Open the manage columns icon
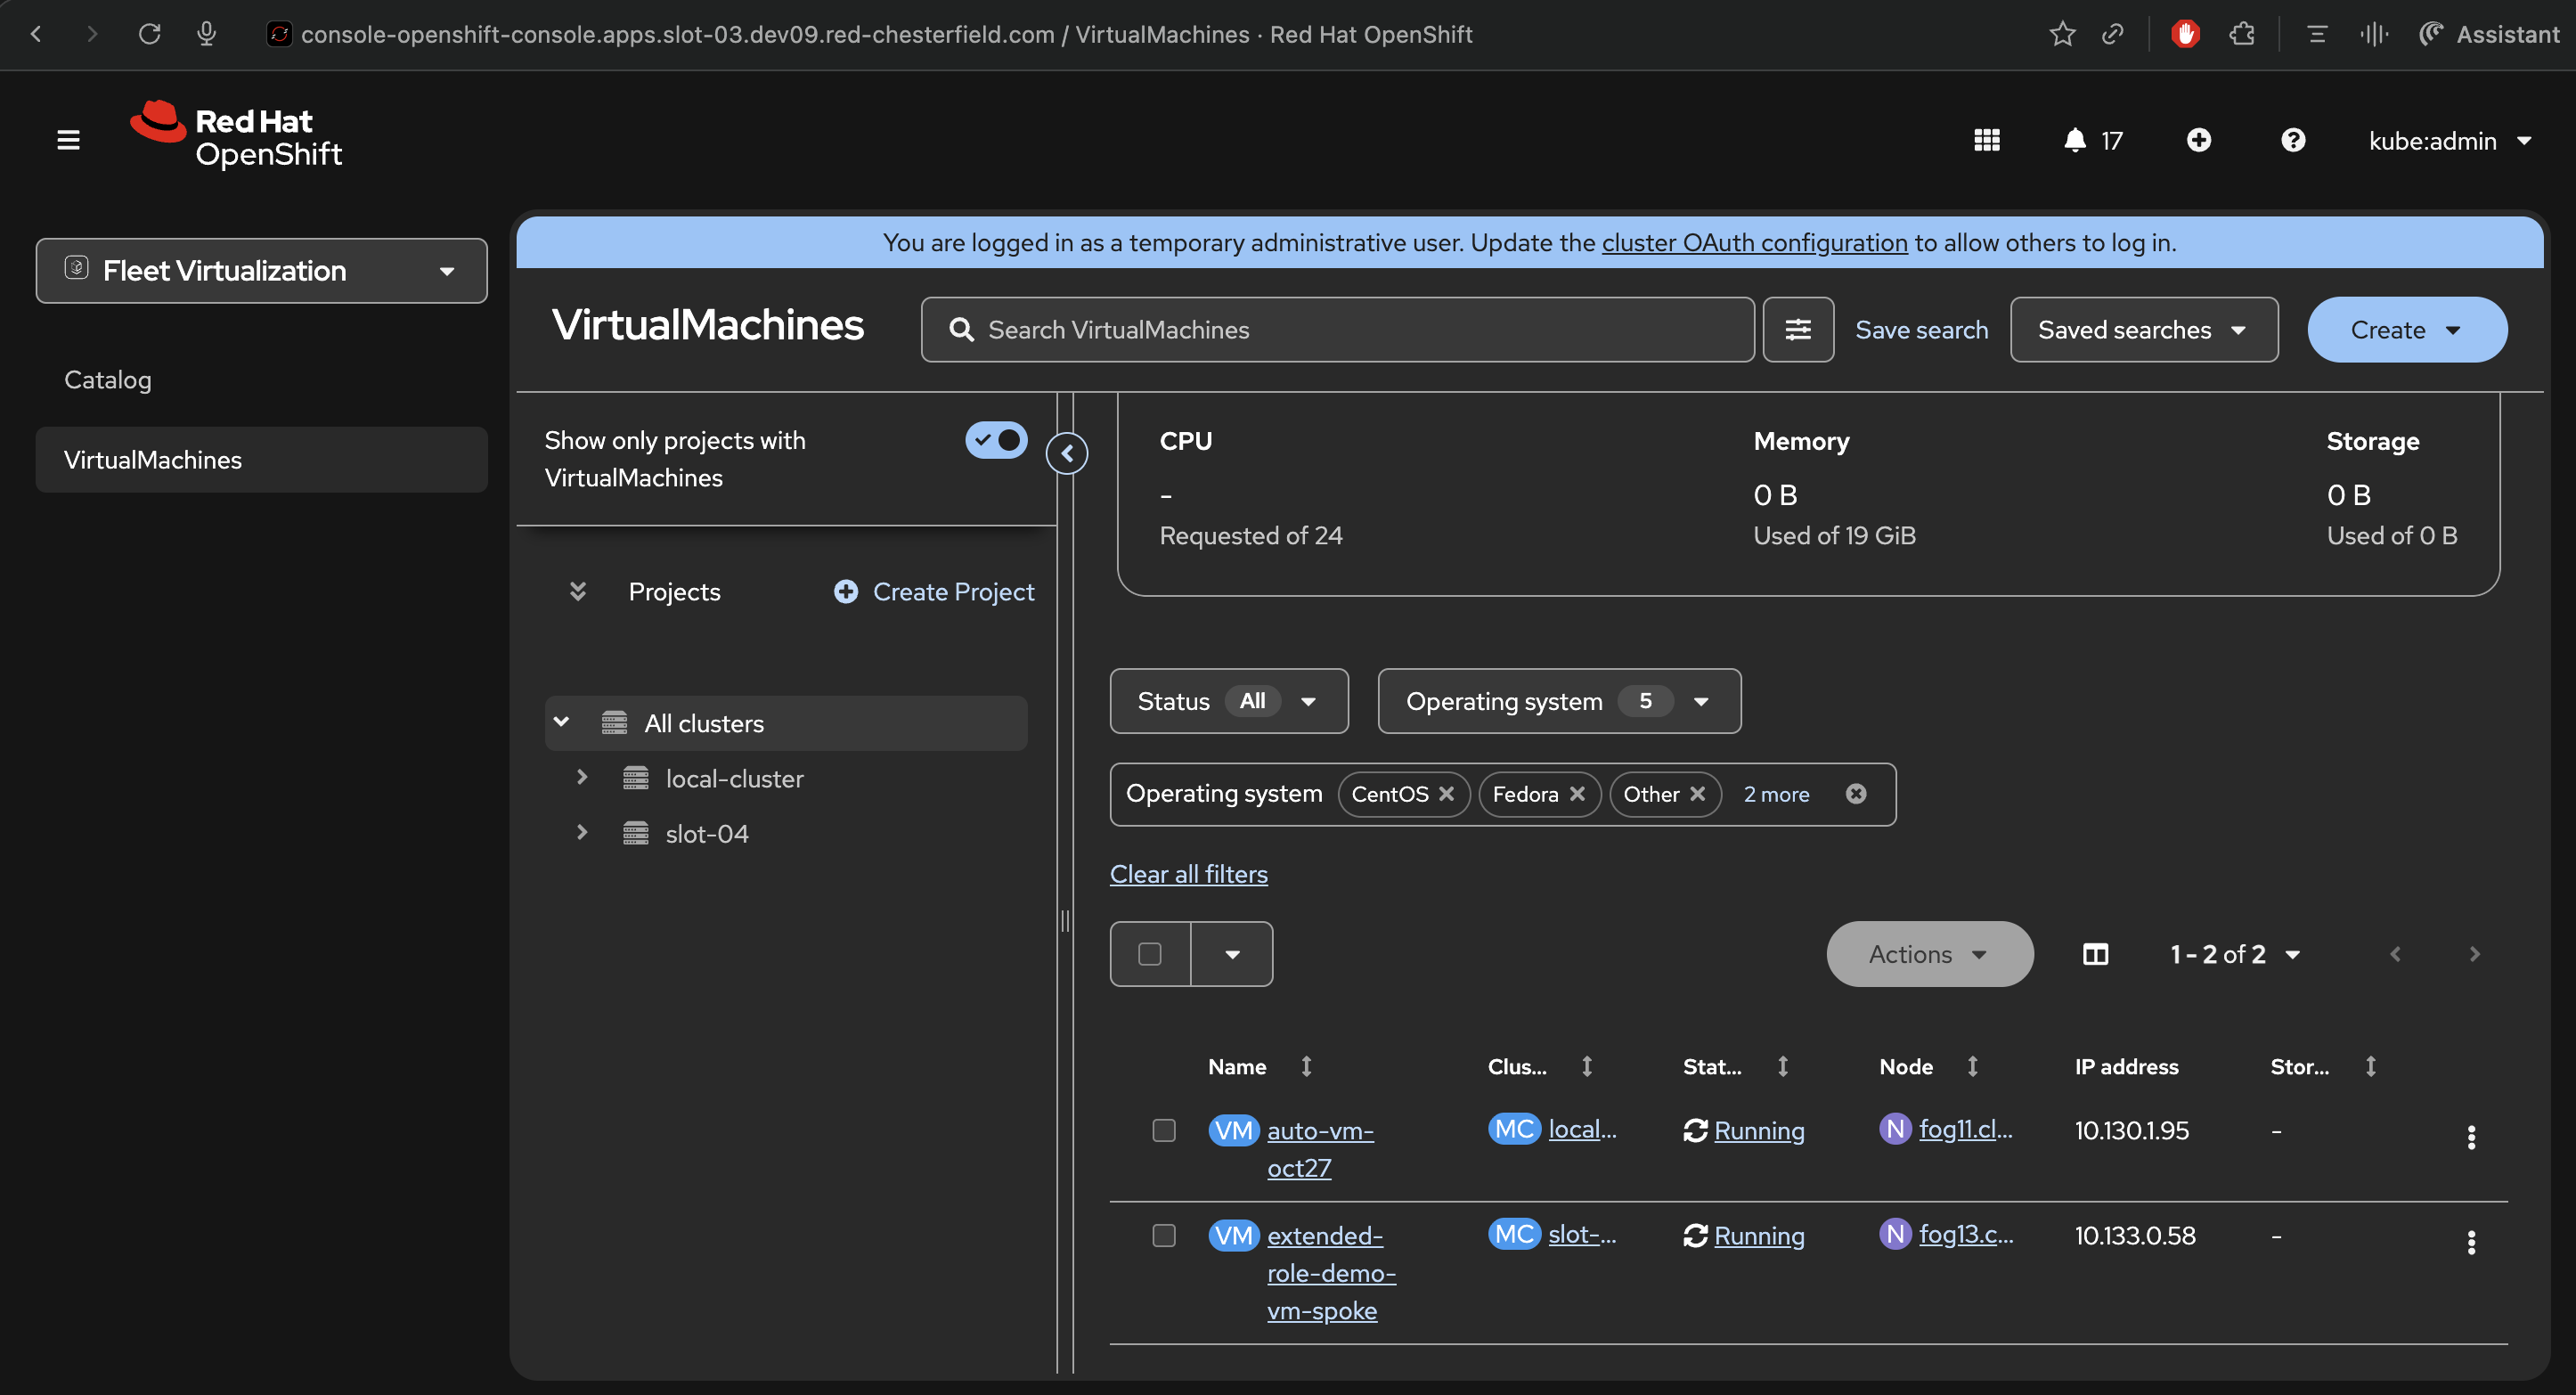This screenshot has width=2576, height=1395. tap(2095, 954)
